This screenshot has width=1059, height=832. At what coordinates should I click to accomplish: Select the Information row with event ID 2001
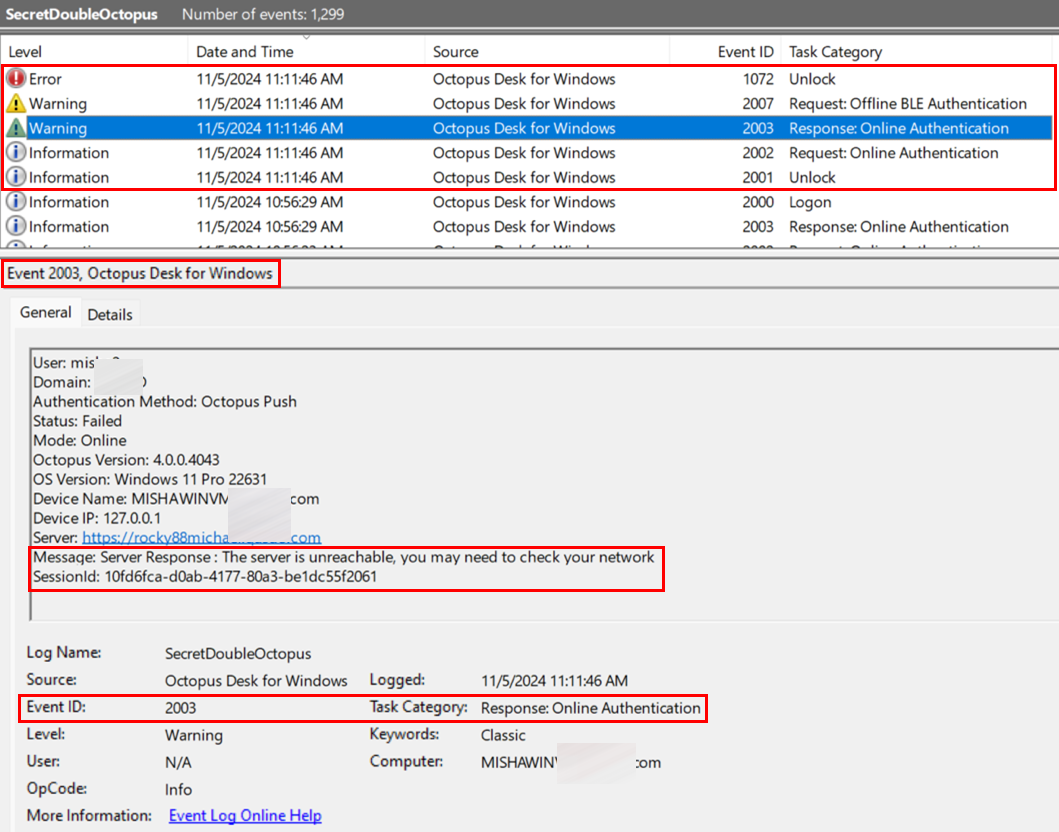(x=527, y=177)
